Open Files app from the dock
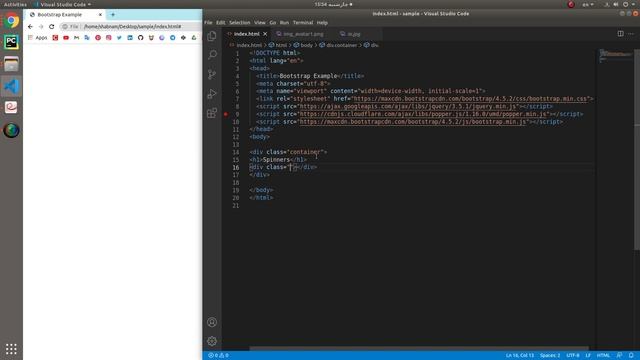The image size is (640, 360). (11, 64)
